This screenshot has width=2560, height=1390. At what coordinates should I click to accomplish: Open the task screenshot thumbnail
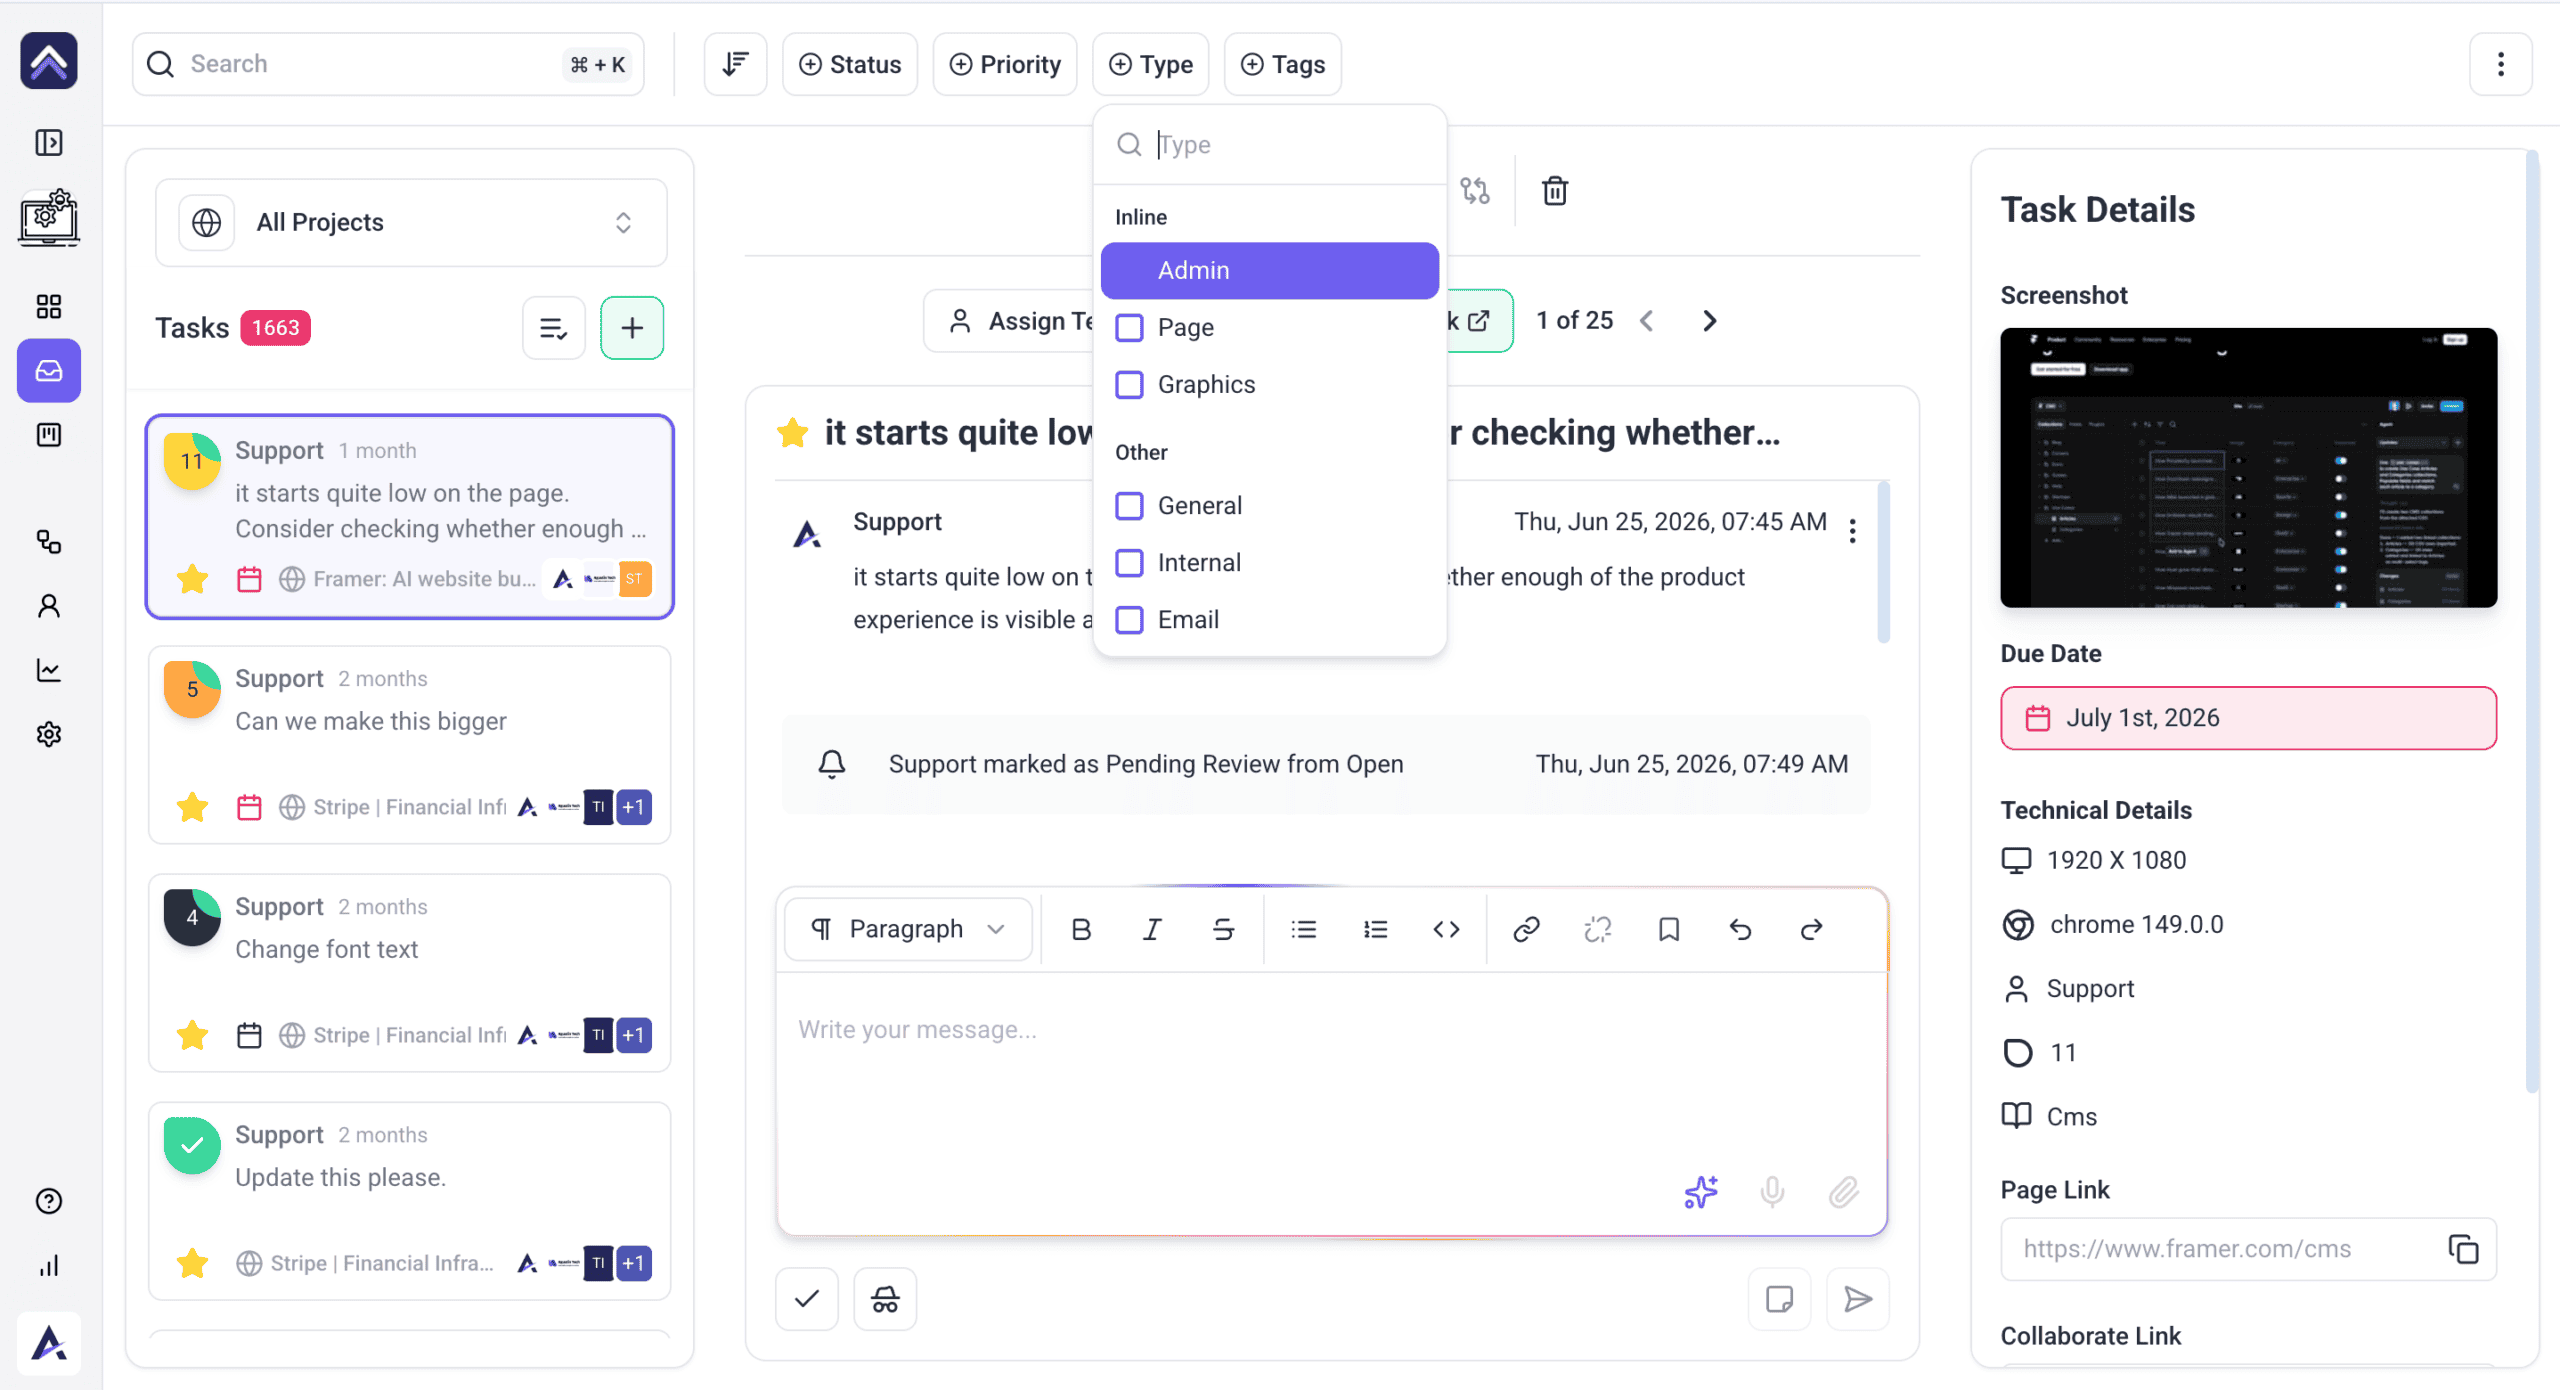2248,467
